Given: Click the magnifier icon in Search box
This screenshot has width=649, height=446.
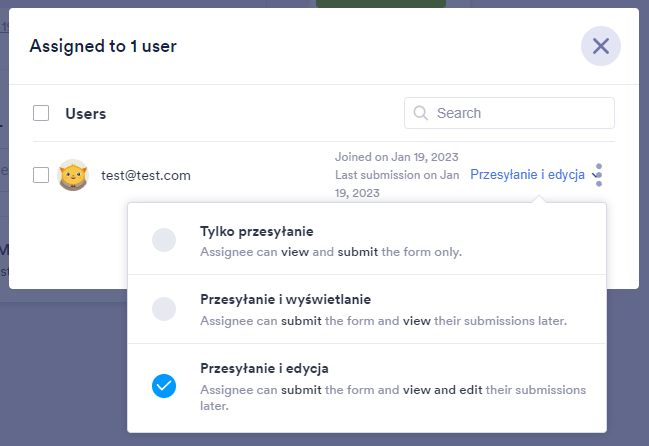Looking at the screenshot, I should click(420, 113).
